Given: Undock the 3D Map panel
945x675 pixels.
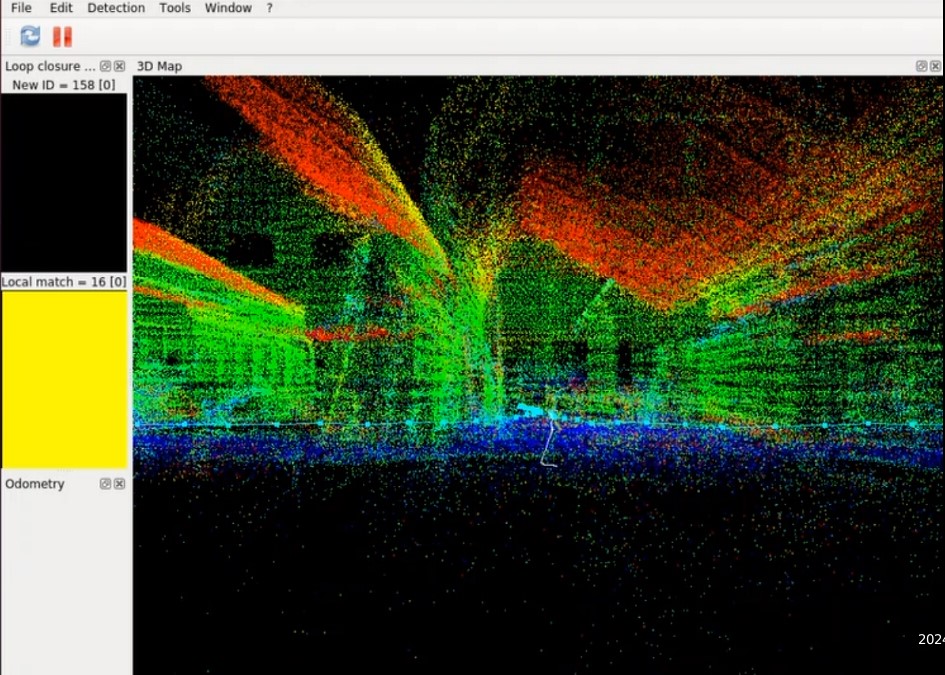Looking at the screenshot, I should coord(922,66).
